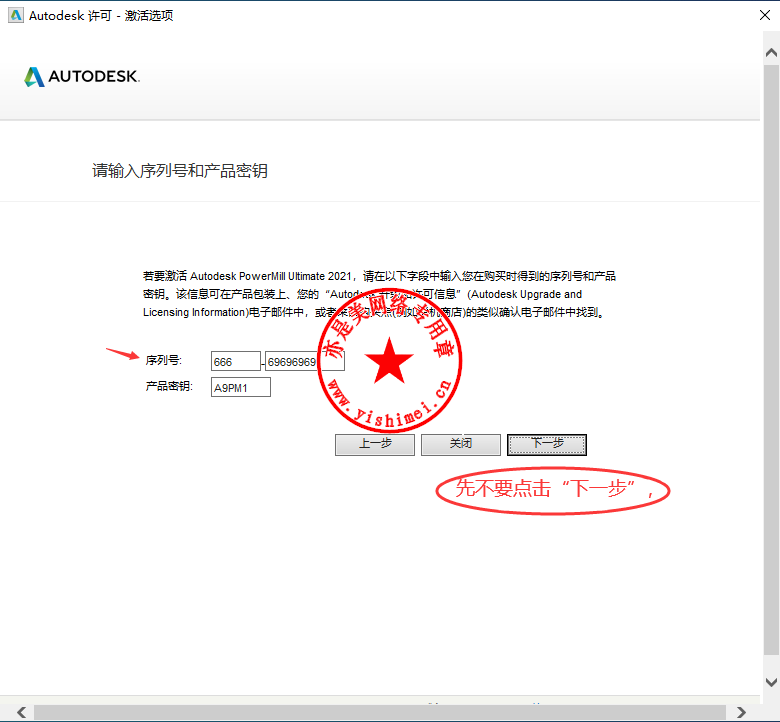780x722 pixels.
Task: Click the vertical scrollbar down arrow
Action: click(771, 682)
